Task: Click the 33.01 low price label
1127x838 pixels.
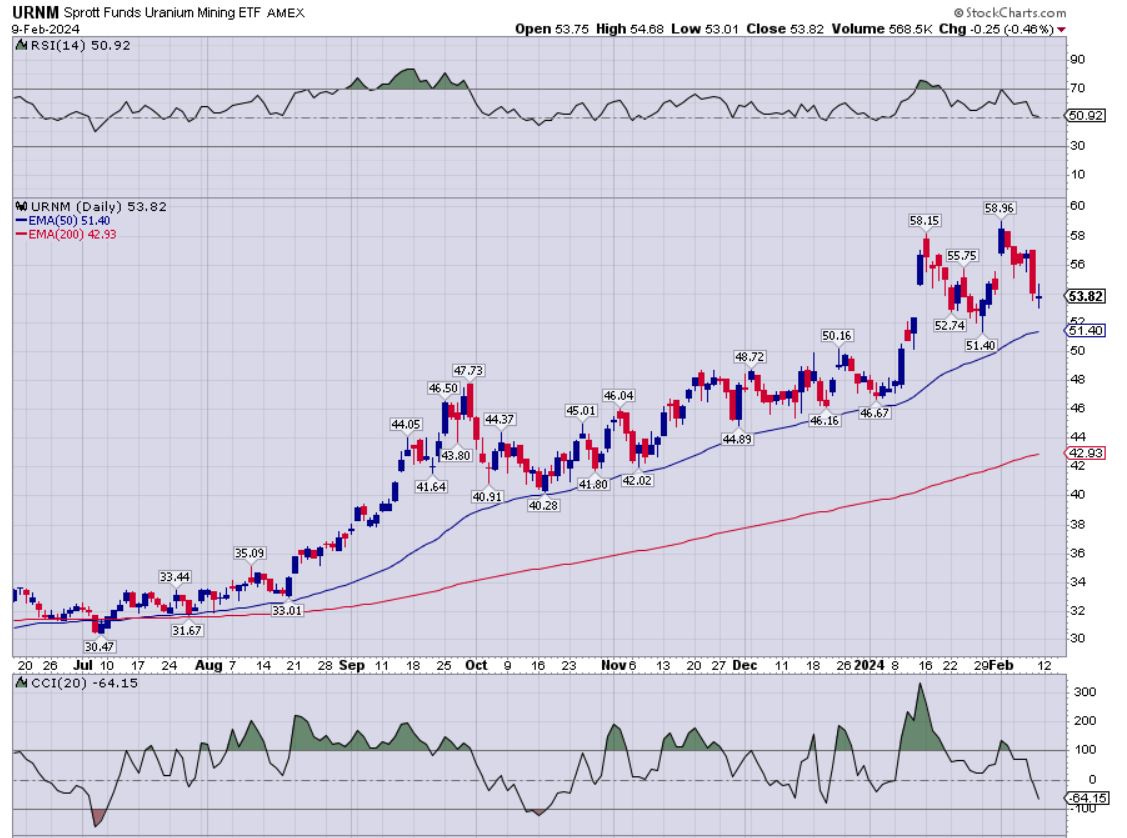Action: point(287,610)
